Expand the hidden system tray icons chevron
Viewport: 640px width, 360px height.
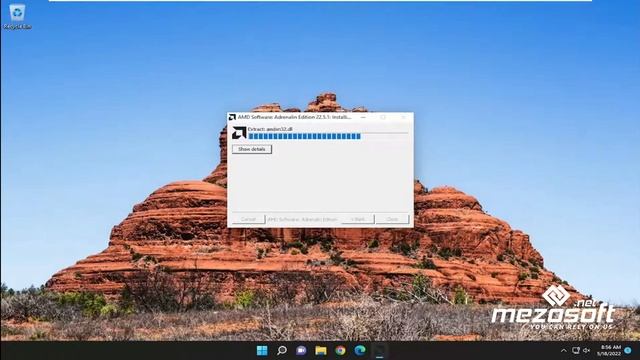coord(564,351)
